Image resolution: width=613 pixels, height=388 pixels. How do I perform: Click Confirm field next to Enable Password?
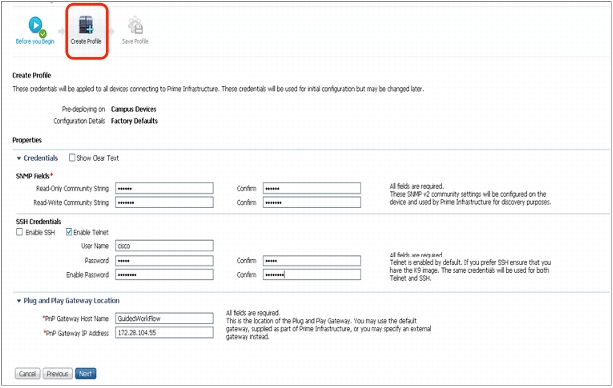(x=312, y=275)
